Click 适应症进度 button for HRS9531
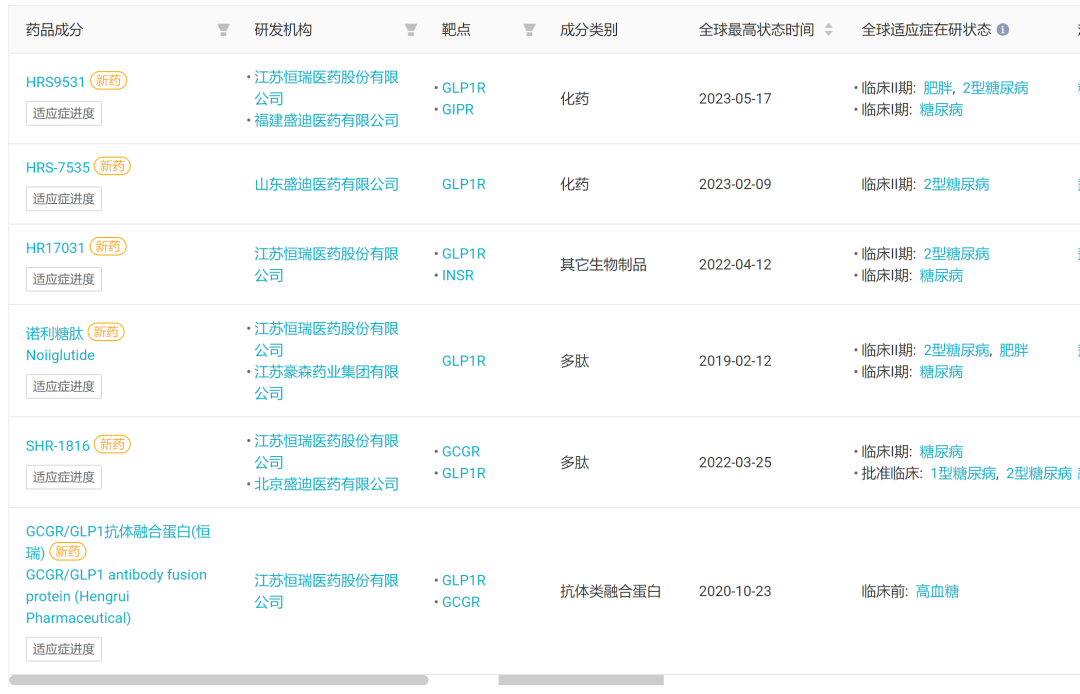This screenshot has width=1080, height=694. 63,113
